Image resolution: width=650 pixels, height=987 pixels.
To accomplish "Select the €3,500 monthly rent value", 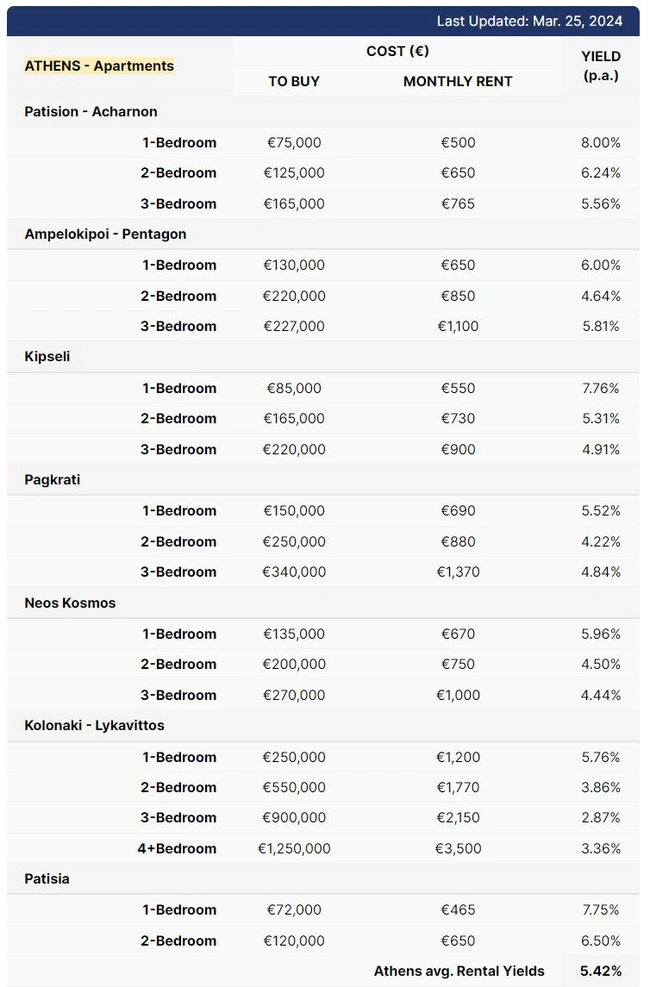I will (458, 848).
